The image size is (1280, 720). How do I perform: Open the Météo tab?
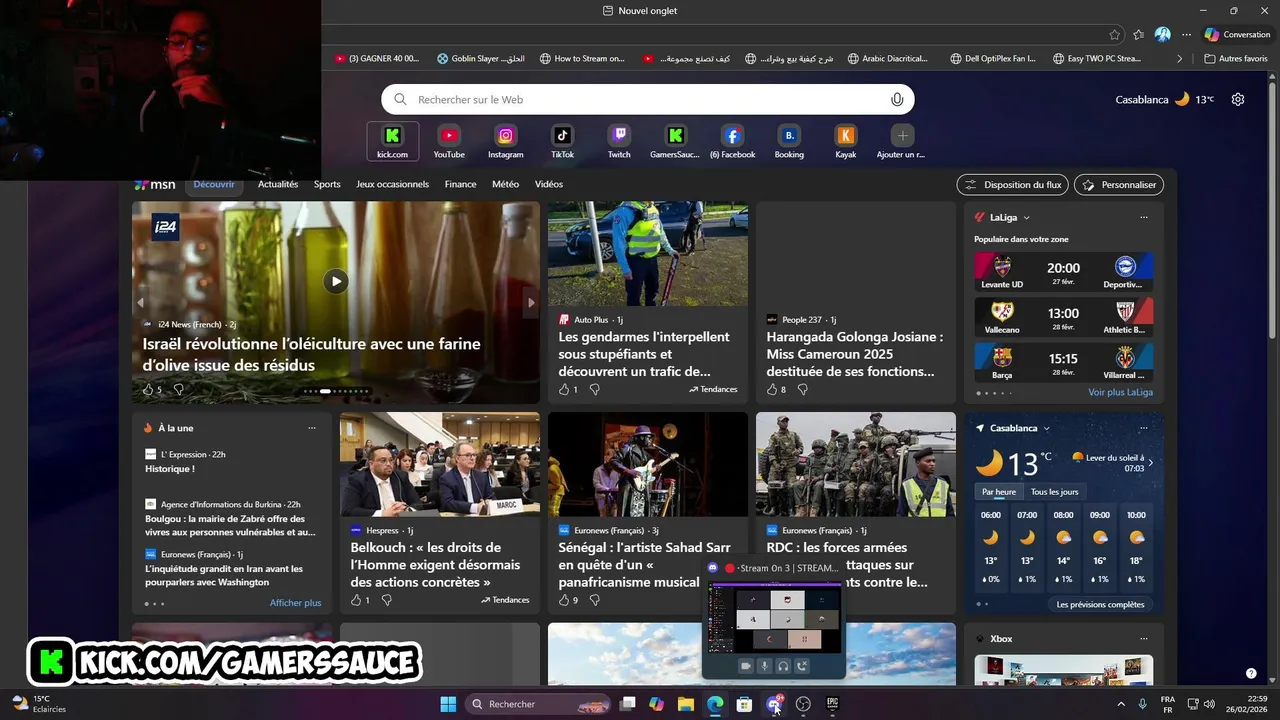click(x=505, y=184)
